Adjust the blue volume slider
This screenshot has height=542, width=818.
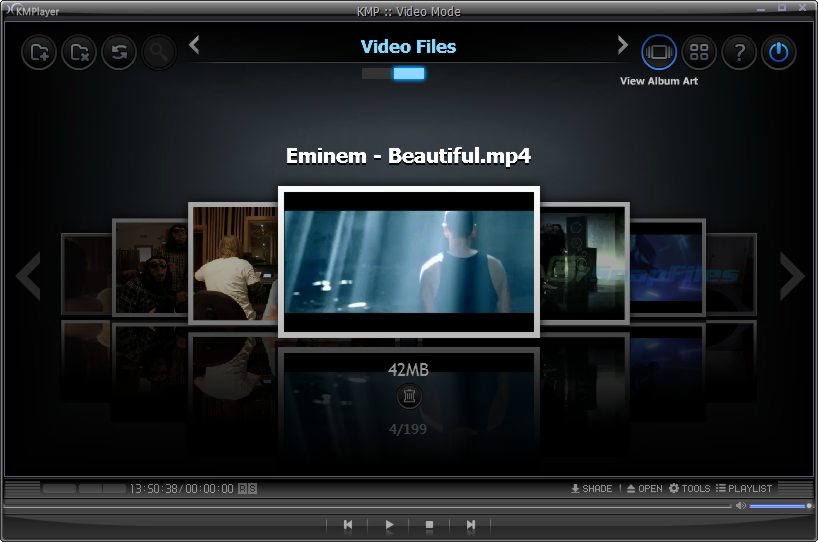780,506
